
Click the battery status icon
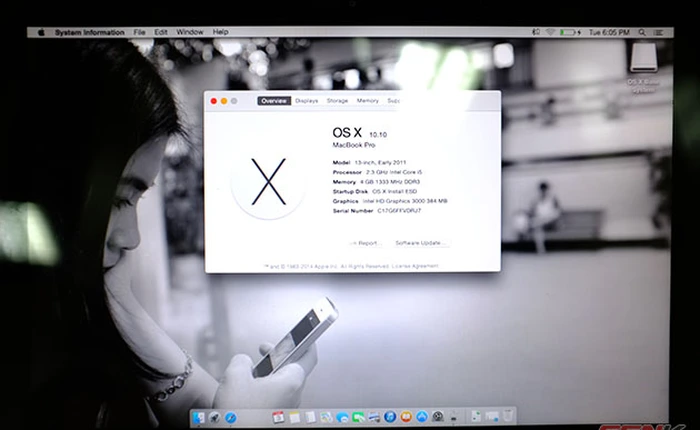pos(570,32)
